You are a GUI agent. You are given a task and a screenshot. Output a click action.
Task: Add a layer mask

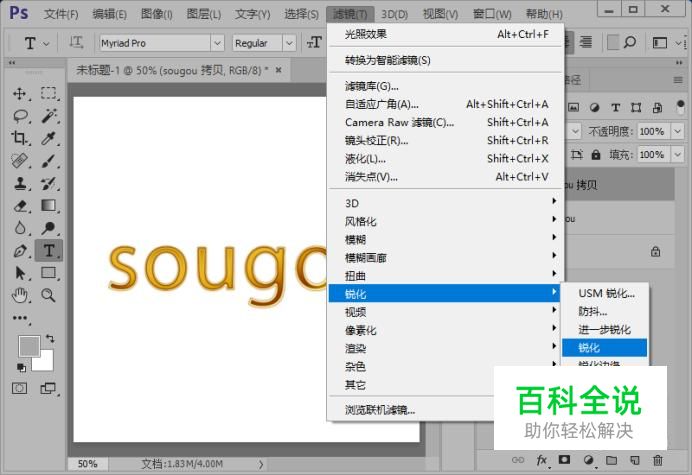point(564,460)
